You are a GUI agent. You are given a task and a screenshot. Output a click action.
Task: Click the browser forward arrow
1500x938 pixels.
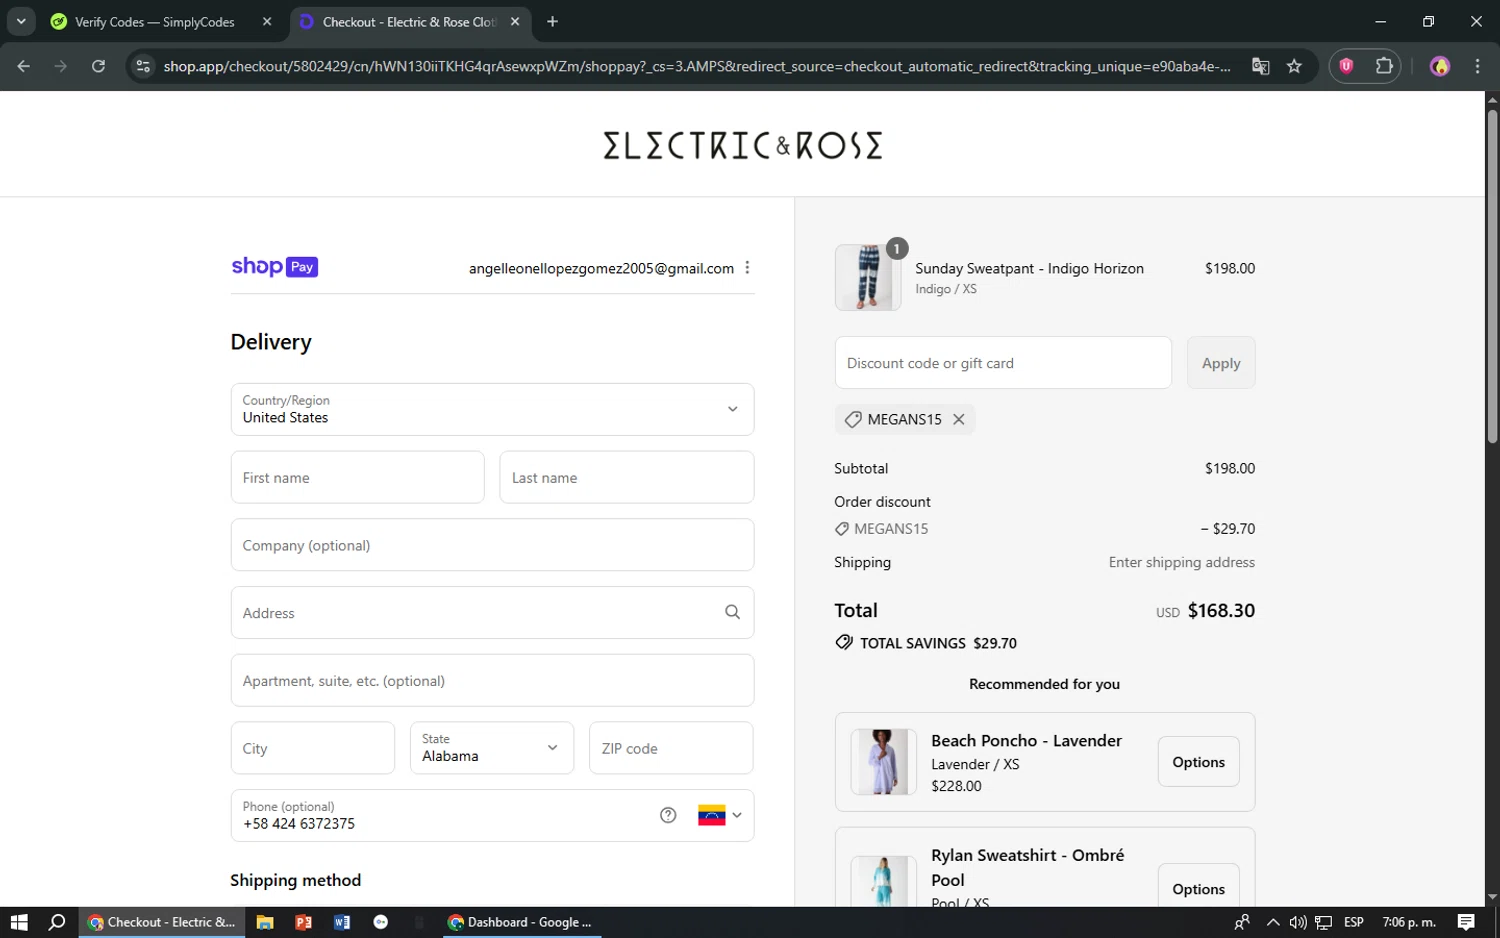pyautogui.click(x=61, y=66)
